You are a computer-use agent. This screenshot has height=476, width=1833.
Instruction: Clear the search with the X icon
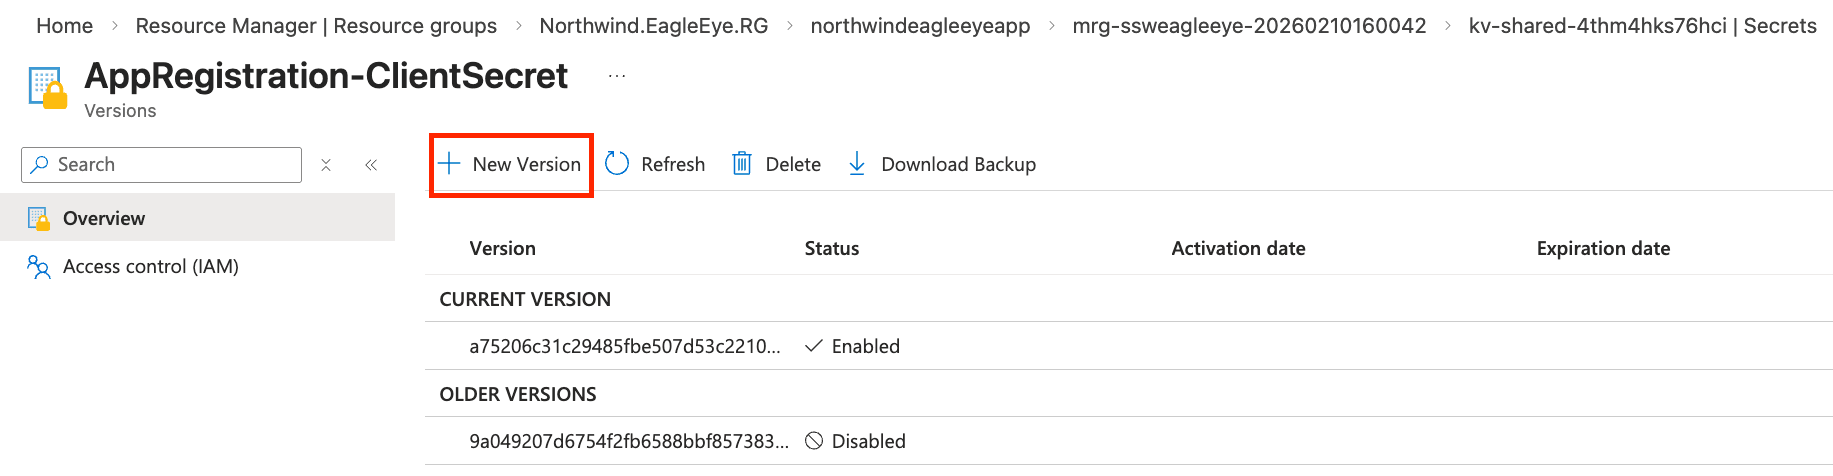coord(326,165)
